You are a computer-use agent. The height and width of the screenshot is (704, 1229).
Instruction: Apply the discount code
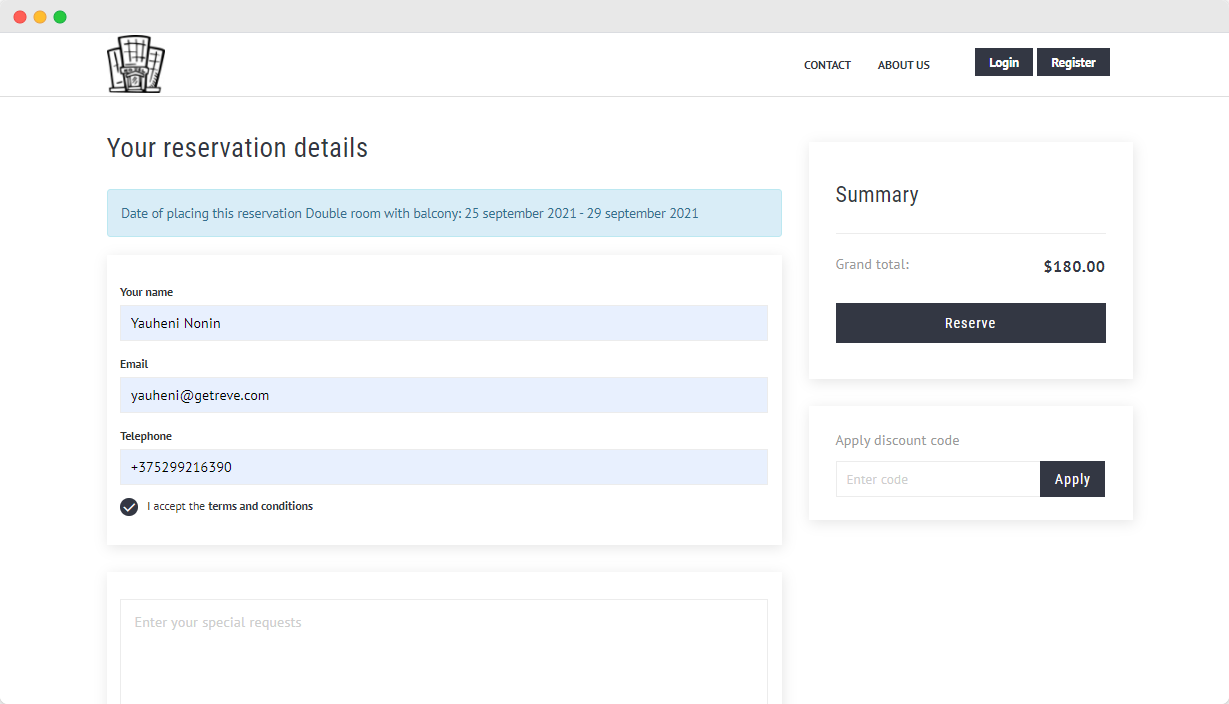pos(1072,479)
